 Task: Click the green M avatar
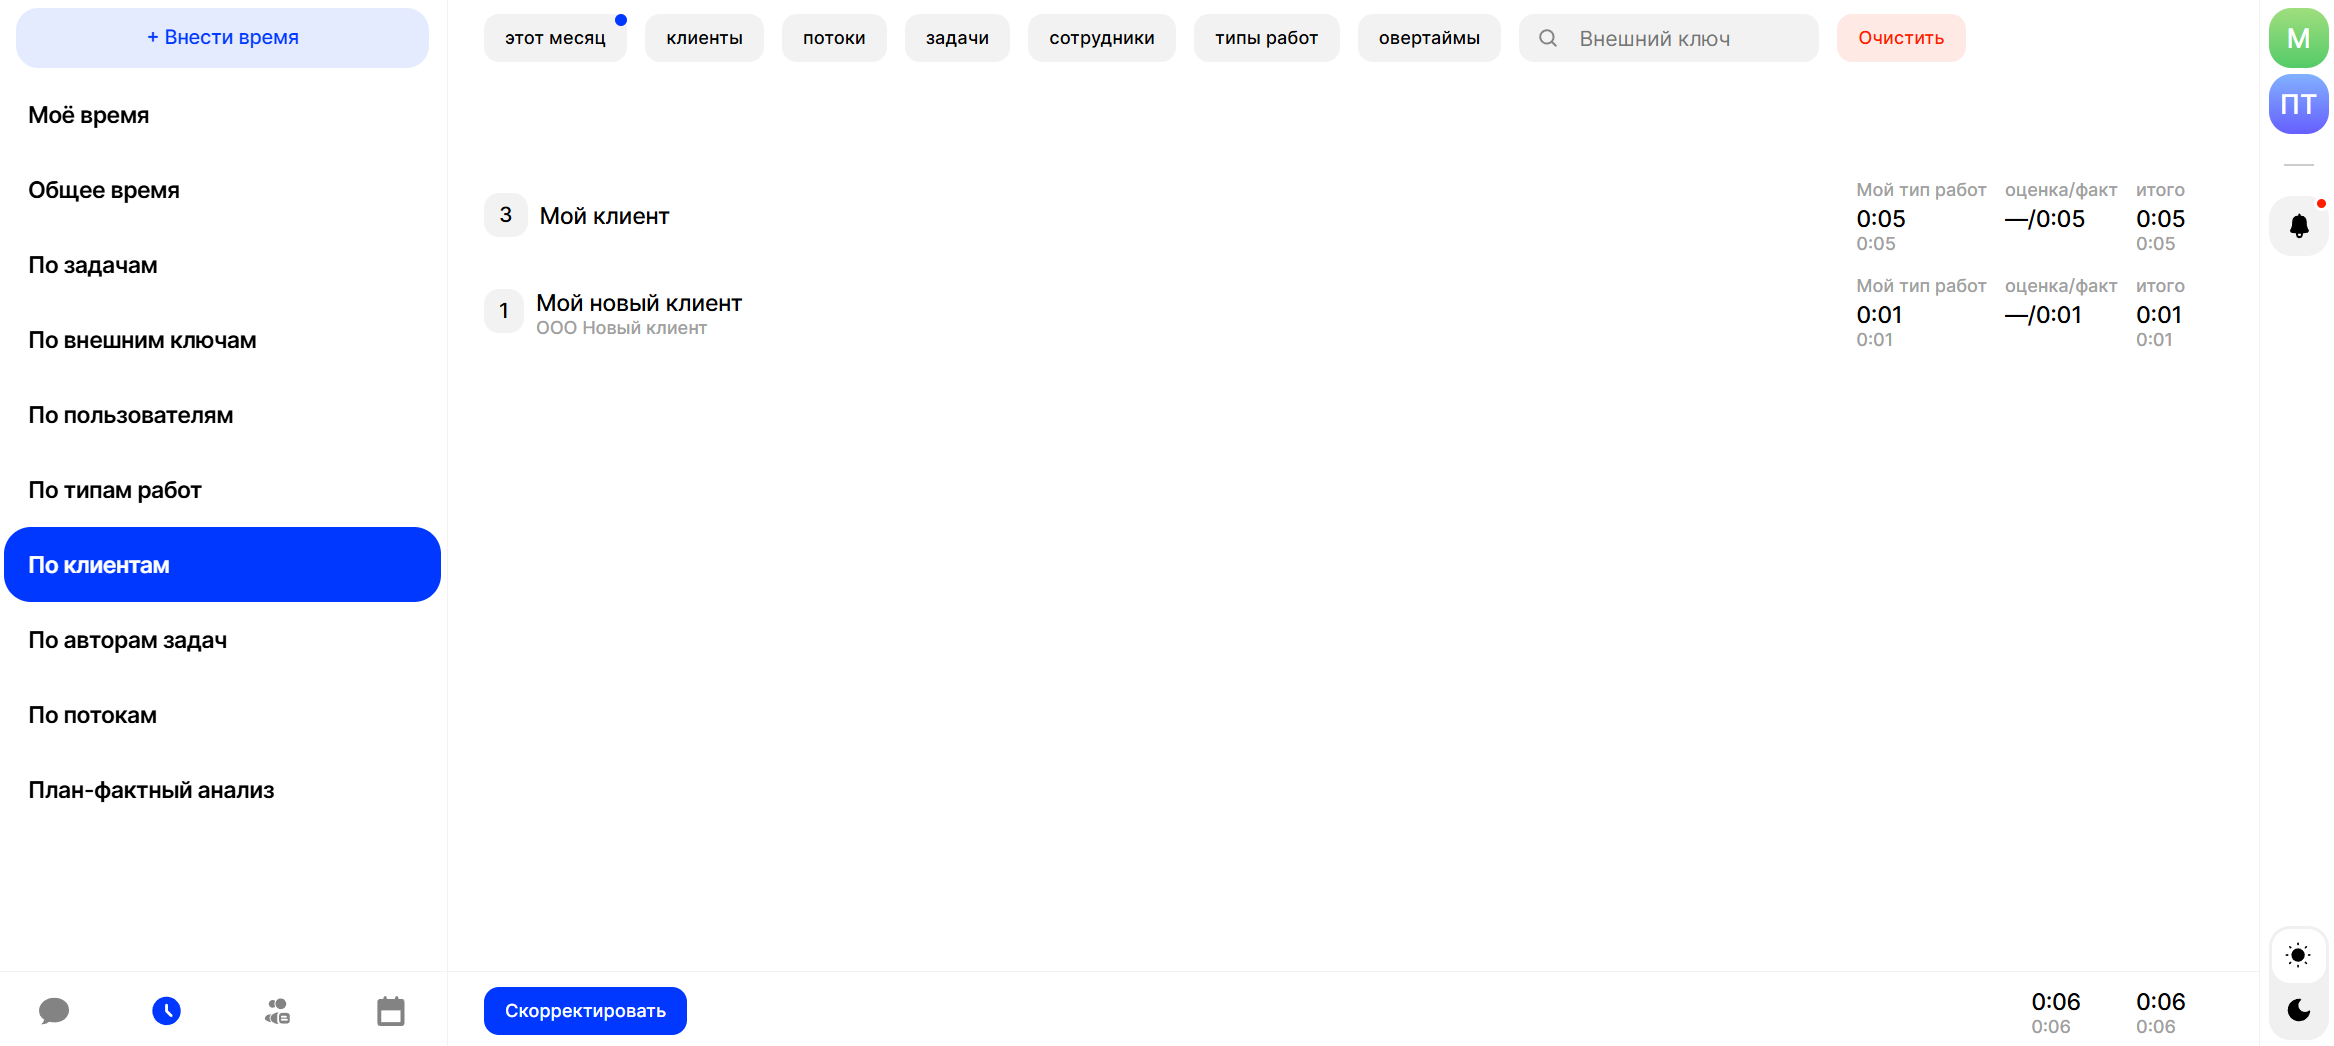pos(2298,38)
